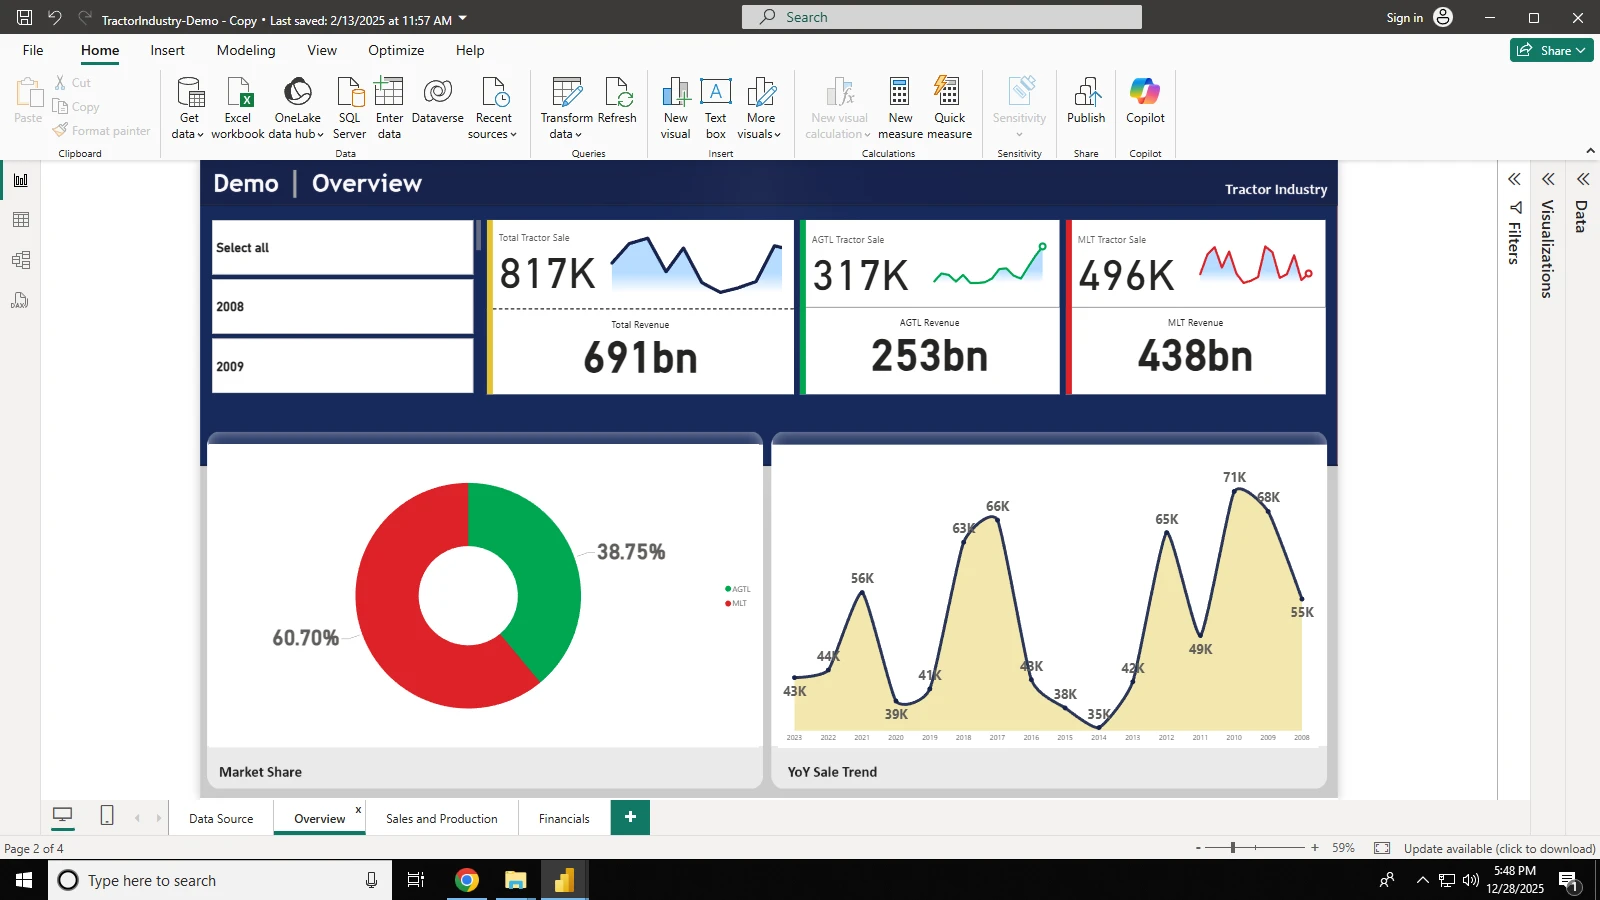Click the Share button
1600x900 pixels.
pos(1551,50)
